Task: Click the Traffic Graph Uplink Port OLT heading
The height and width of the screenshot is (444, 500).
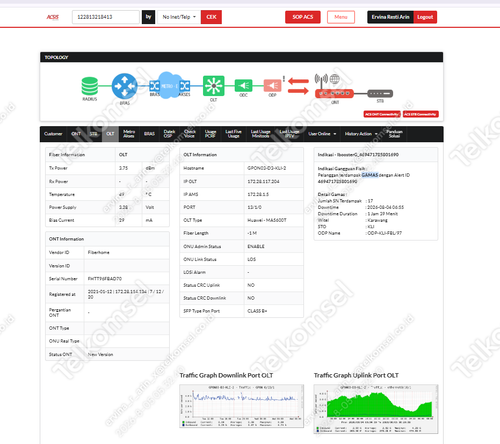Action: pyautogui.click(x=356, y=375)
